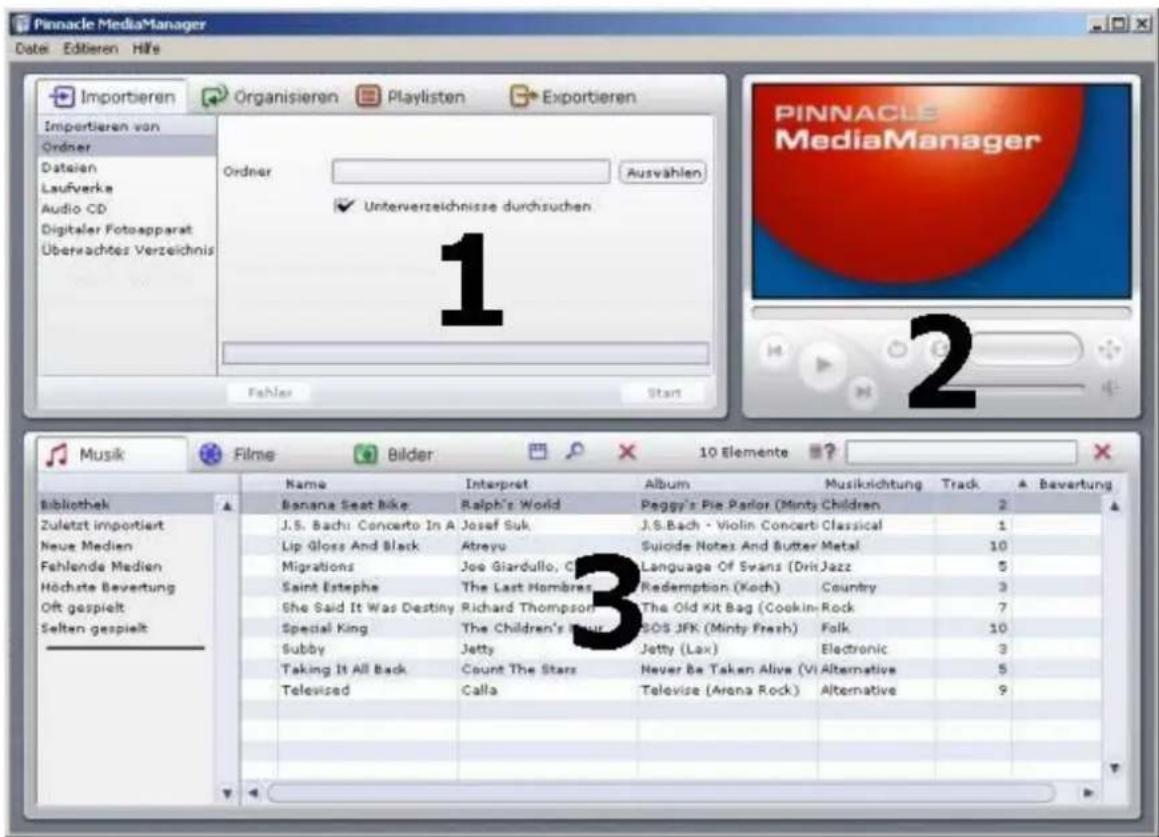Select the Migrations track row
1159x837 pixels.
coord(671,566)
